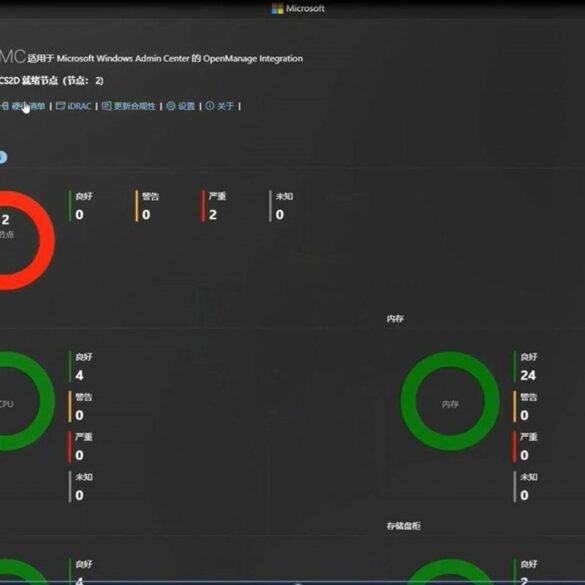Open the 设置 link

coord(186,106)
